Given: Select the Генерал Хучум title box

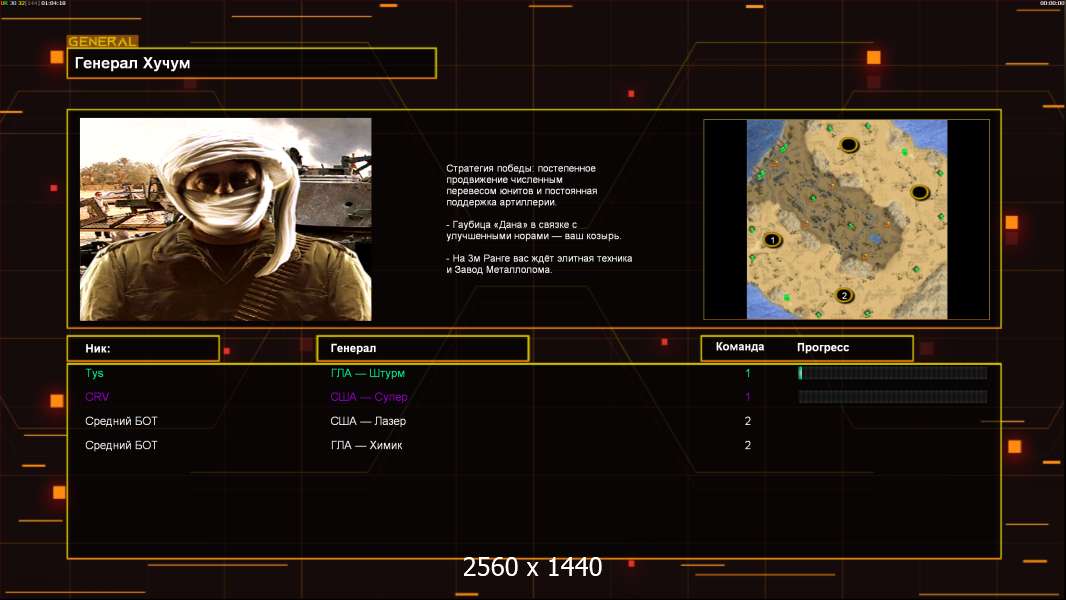Looking at the screenshot, I should click(x=251, y=63).
